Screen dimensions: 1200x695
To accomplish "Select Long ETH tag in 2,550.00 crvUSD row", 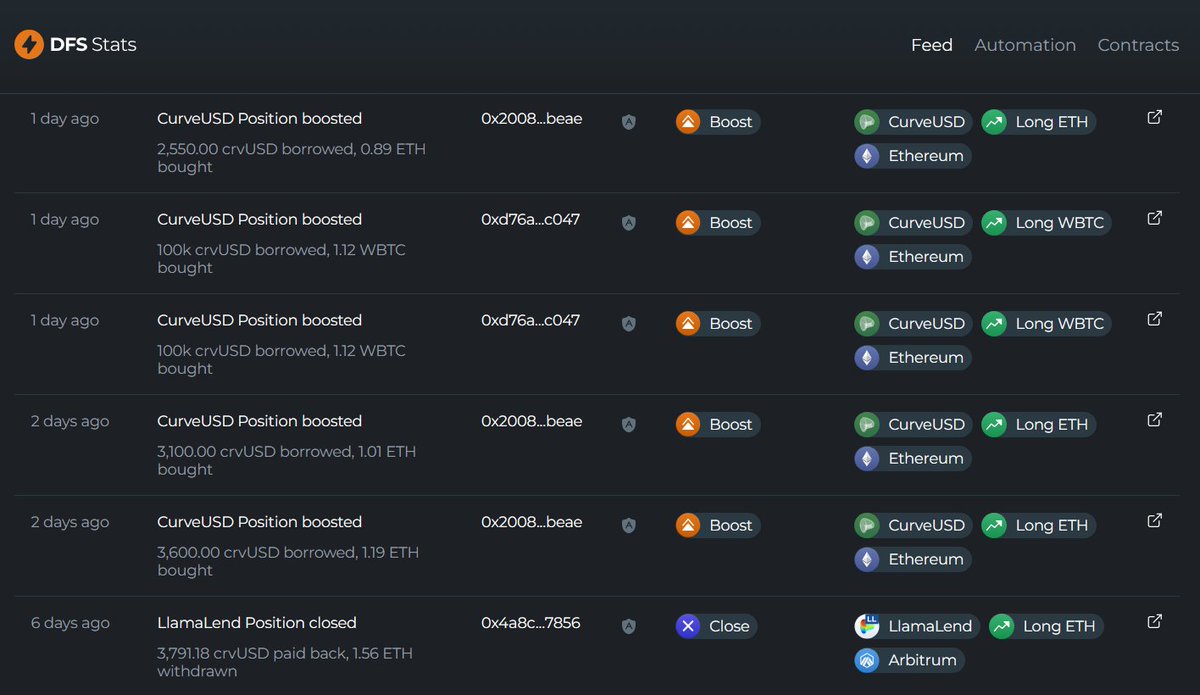I will pos(1038,122).
